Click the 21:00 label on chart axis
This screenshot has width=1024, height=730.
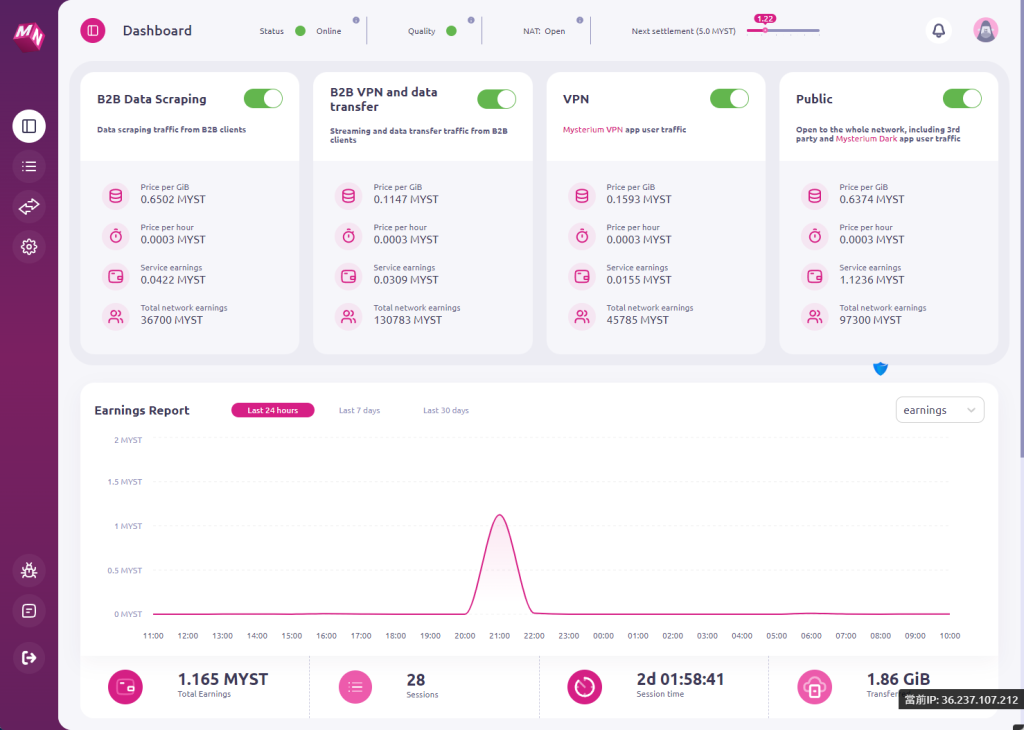coord(500,635)
